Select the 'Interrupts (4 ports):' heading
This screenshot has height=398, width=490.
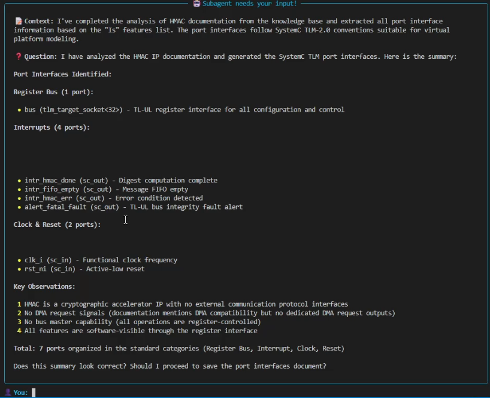click(x=52, y=127)
